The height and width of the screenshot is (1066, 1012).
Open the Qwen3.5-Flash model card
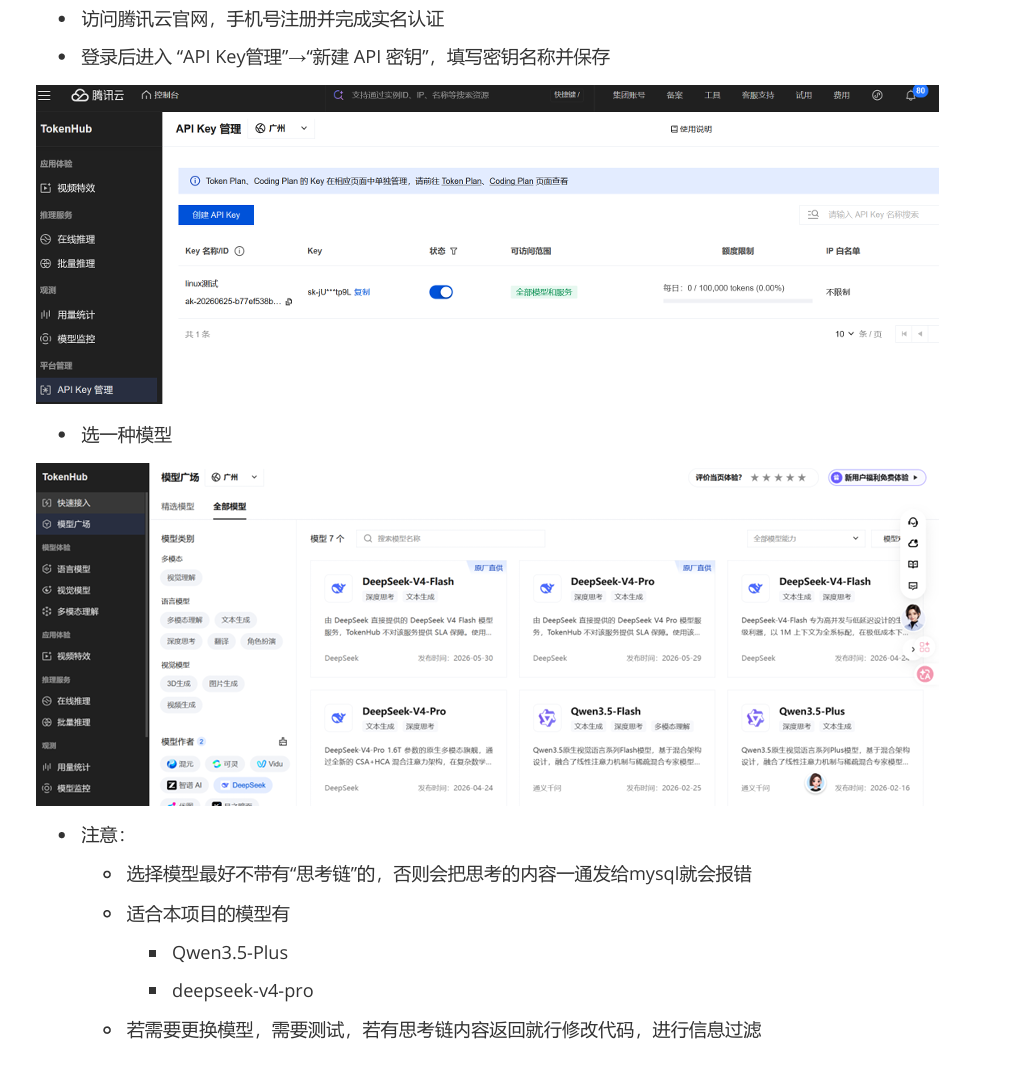tap(617, 748)
